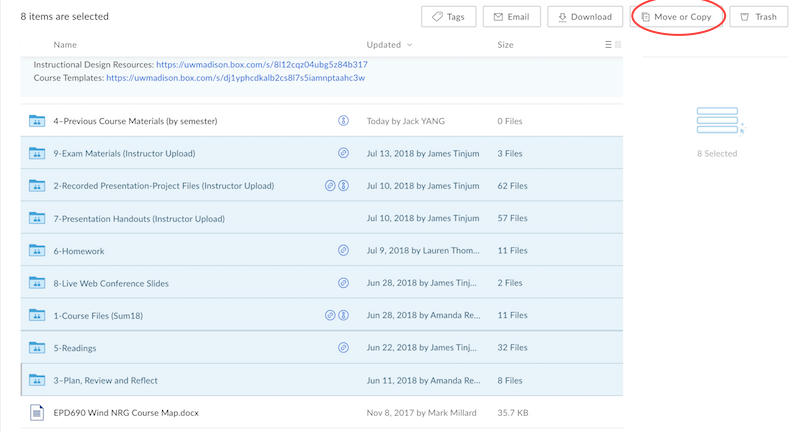The width and height of the screenshot is (800, 432).
Task: Open the Instructional Design Resources link
Action: (x=262, y=65)
